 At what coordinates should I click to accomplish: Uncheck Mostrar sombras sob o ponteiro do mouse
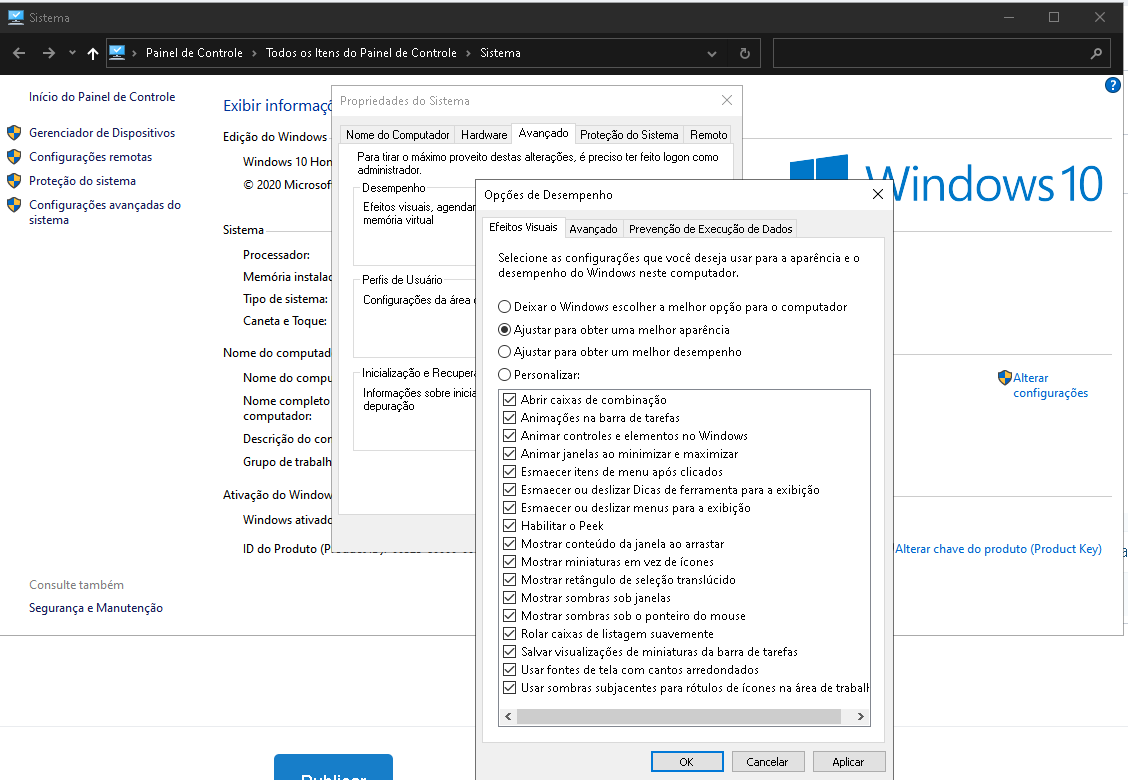(x=509, y=615)
